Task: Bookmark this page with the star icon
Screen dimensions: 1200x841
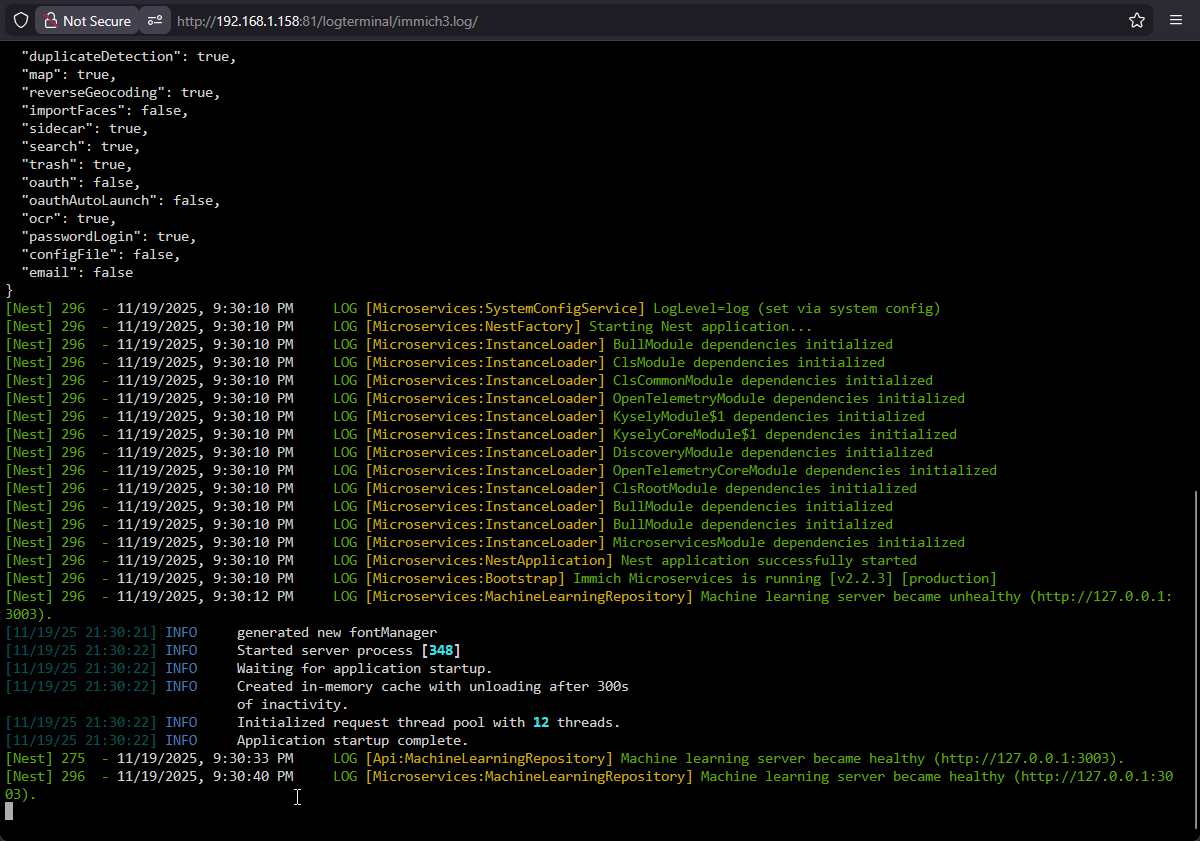Action: click(1137, 20)
